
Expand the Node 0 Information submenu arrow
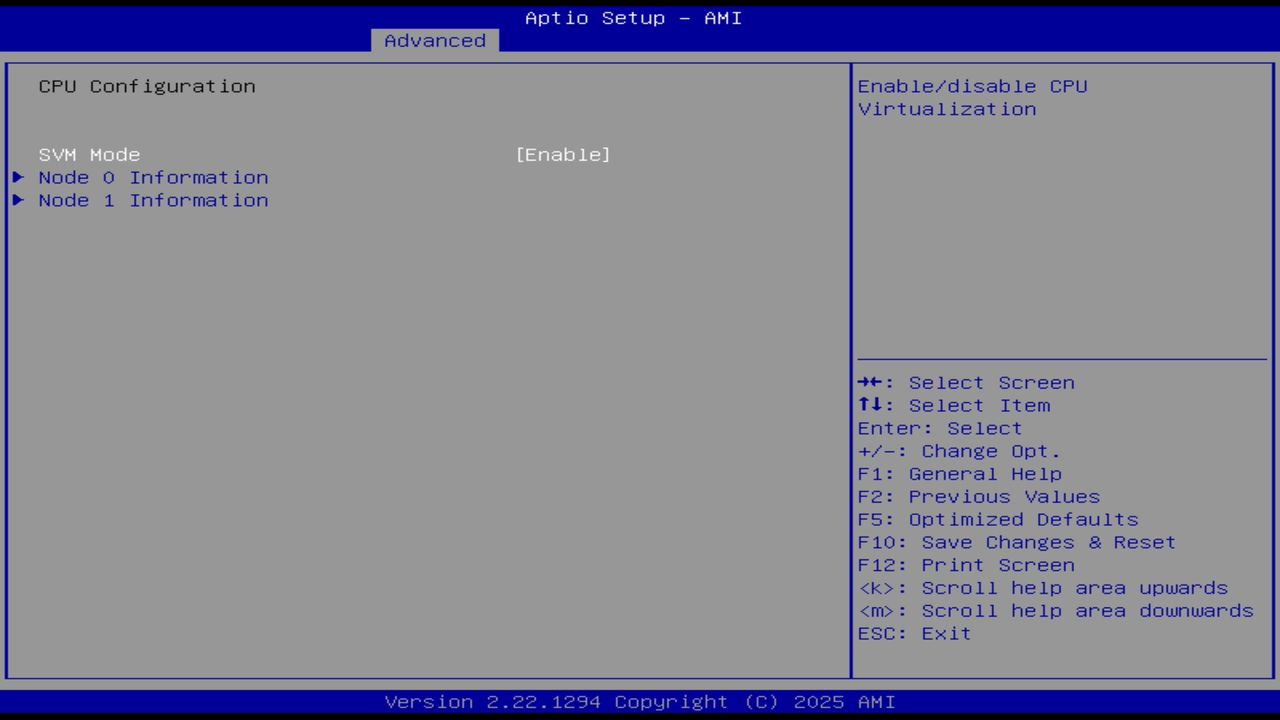[x=17, y=177]
